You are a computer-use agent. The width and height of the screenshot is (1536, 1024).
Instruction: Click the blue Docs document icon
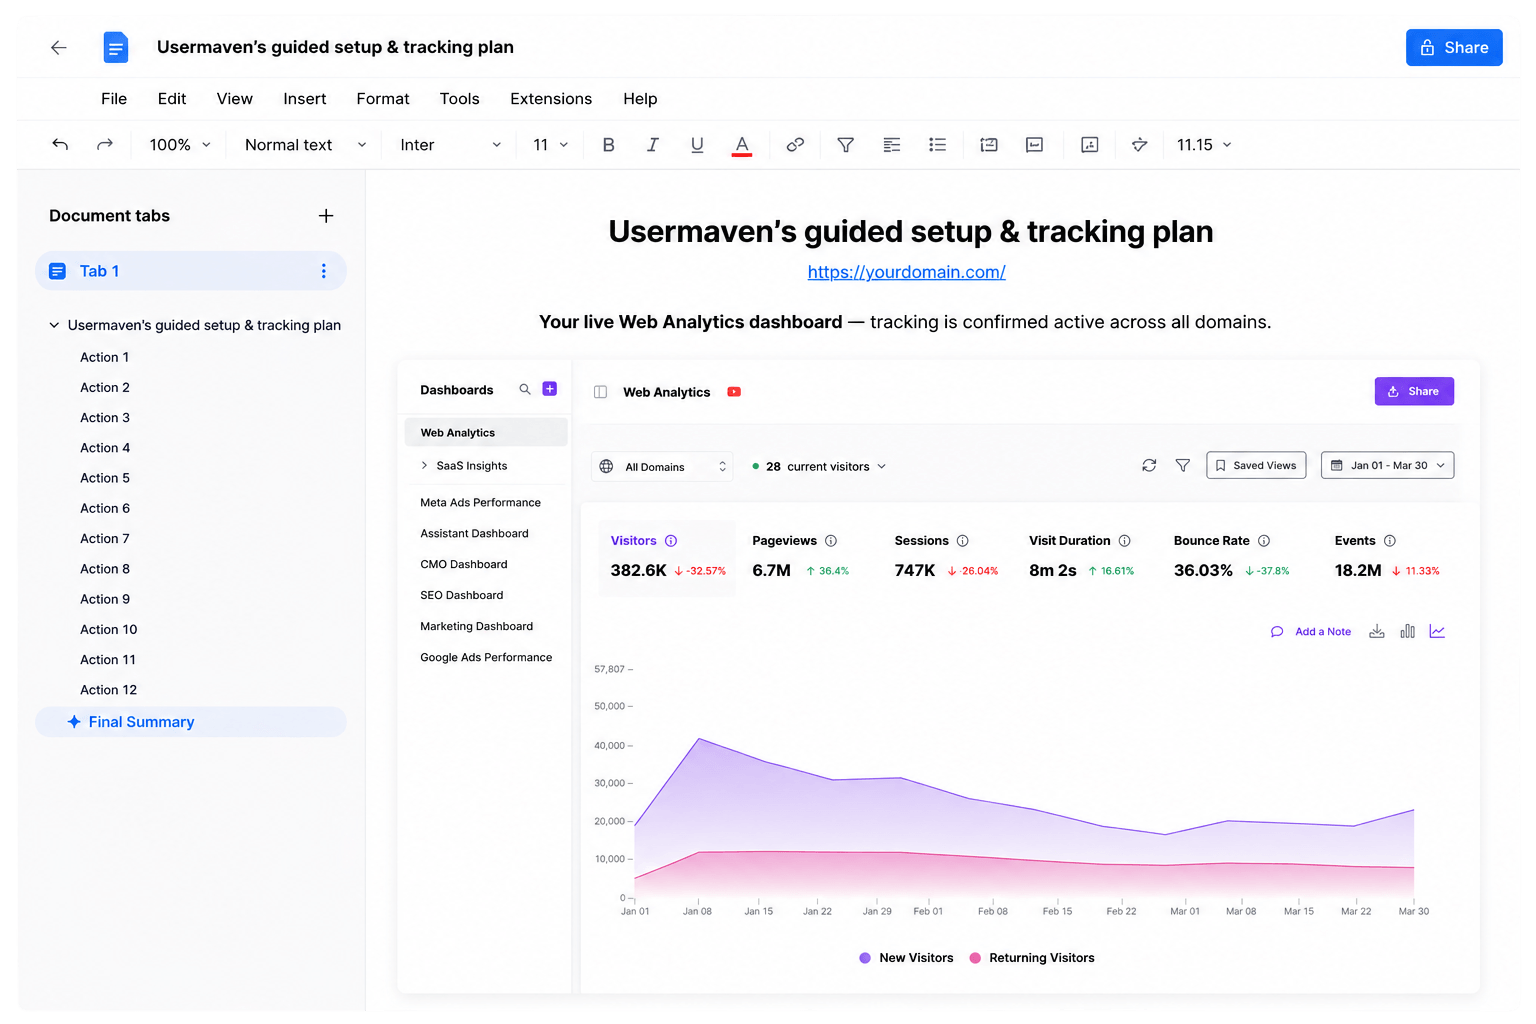(x=116, y=47)
